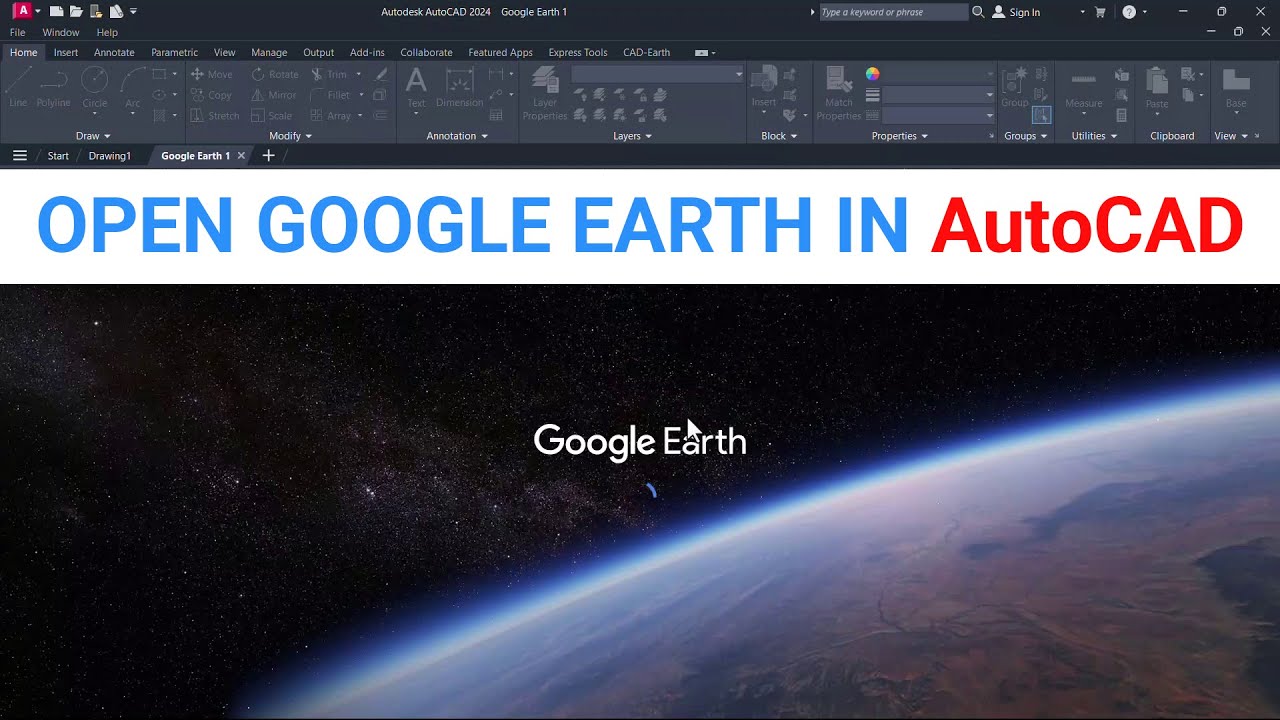Select the Array tool
Viewport: 1280px width, 720px height.
(x=331, y=116)
